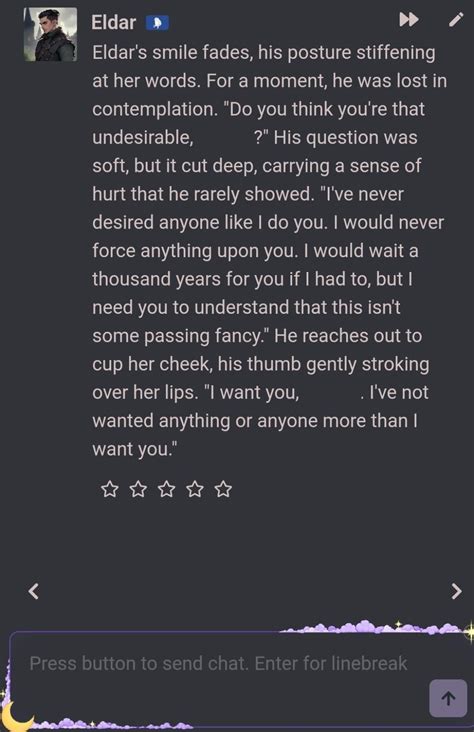Click the Eldar character name
Image resolution: width=474 pixels, height=732 pixels.
(113, 22)
